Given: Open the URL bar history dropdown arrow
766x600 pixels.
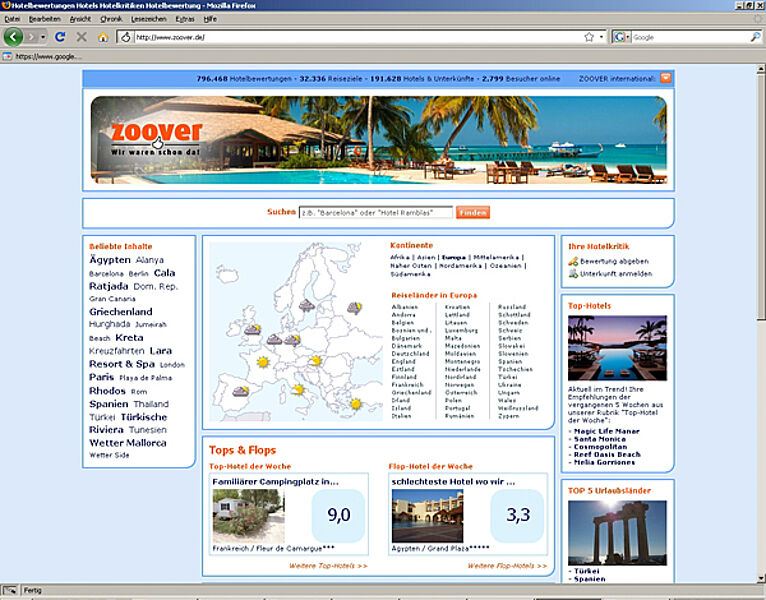Looking at the screenshot, I should tap(602, 37).
